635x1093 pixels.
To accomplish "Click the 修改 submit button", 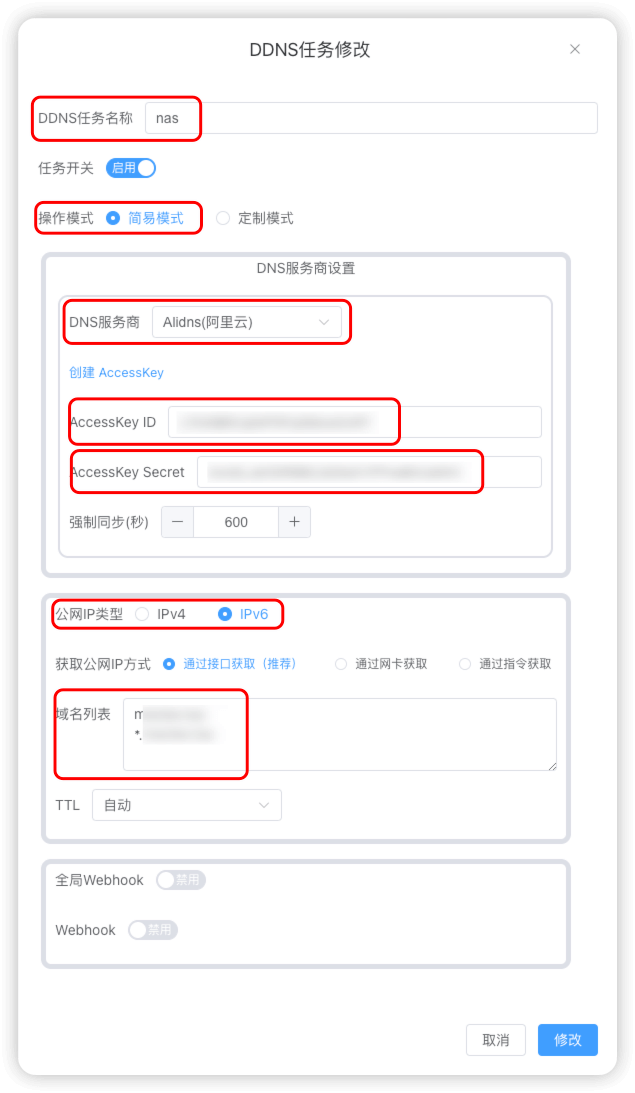I will [x=568, y=1040].
